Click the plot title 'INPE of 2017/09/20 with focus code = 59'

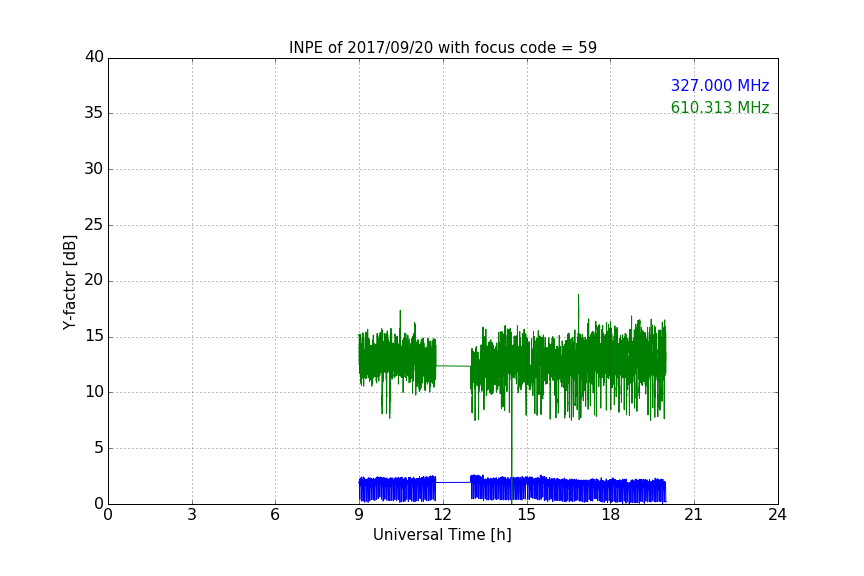442,47
